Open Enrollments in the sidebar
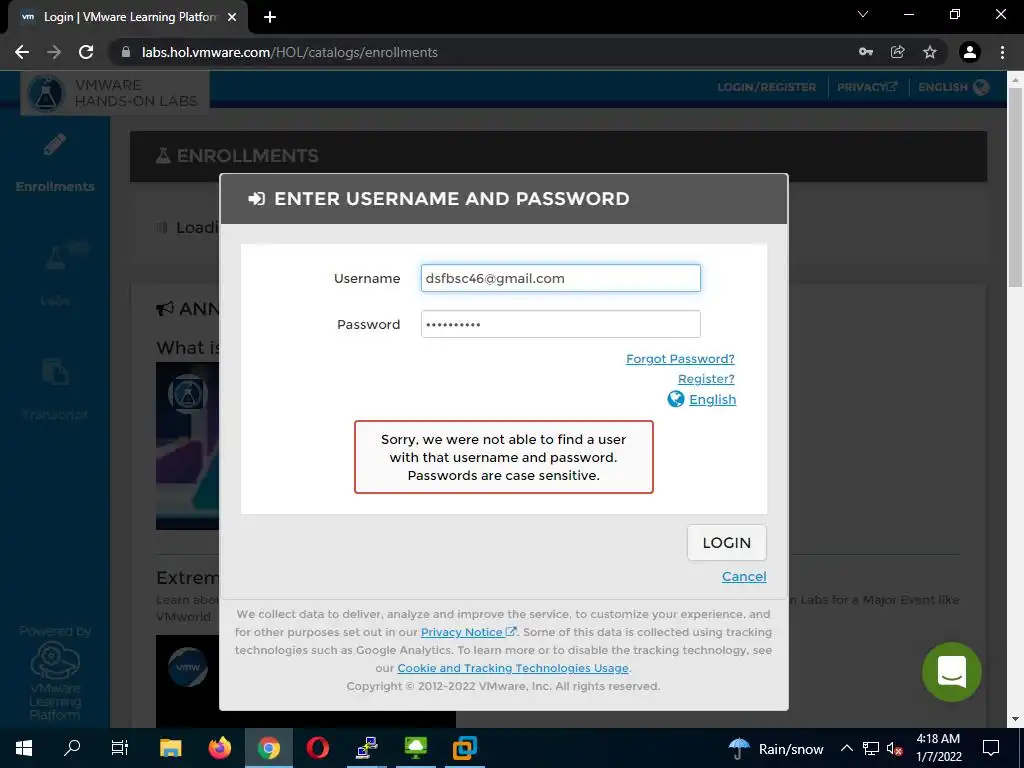Viewport: 1024px width, 768px height. (x=55, y=163)
